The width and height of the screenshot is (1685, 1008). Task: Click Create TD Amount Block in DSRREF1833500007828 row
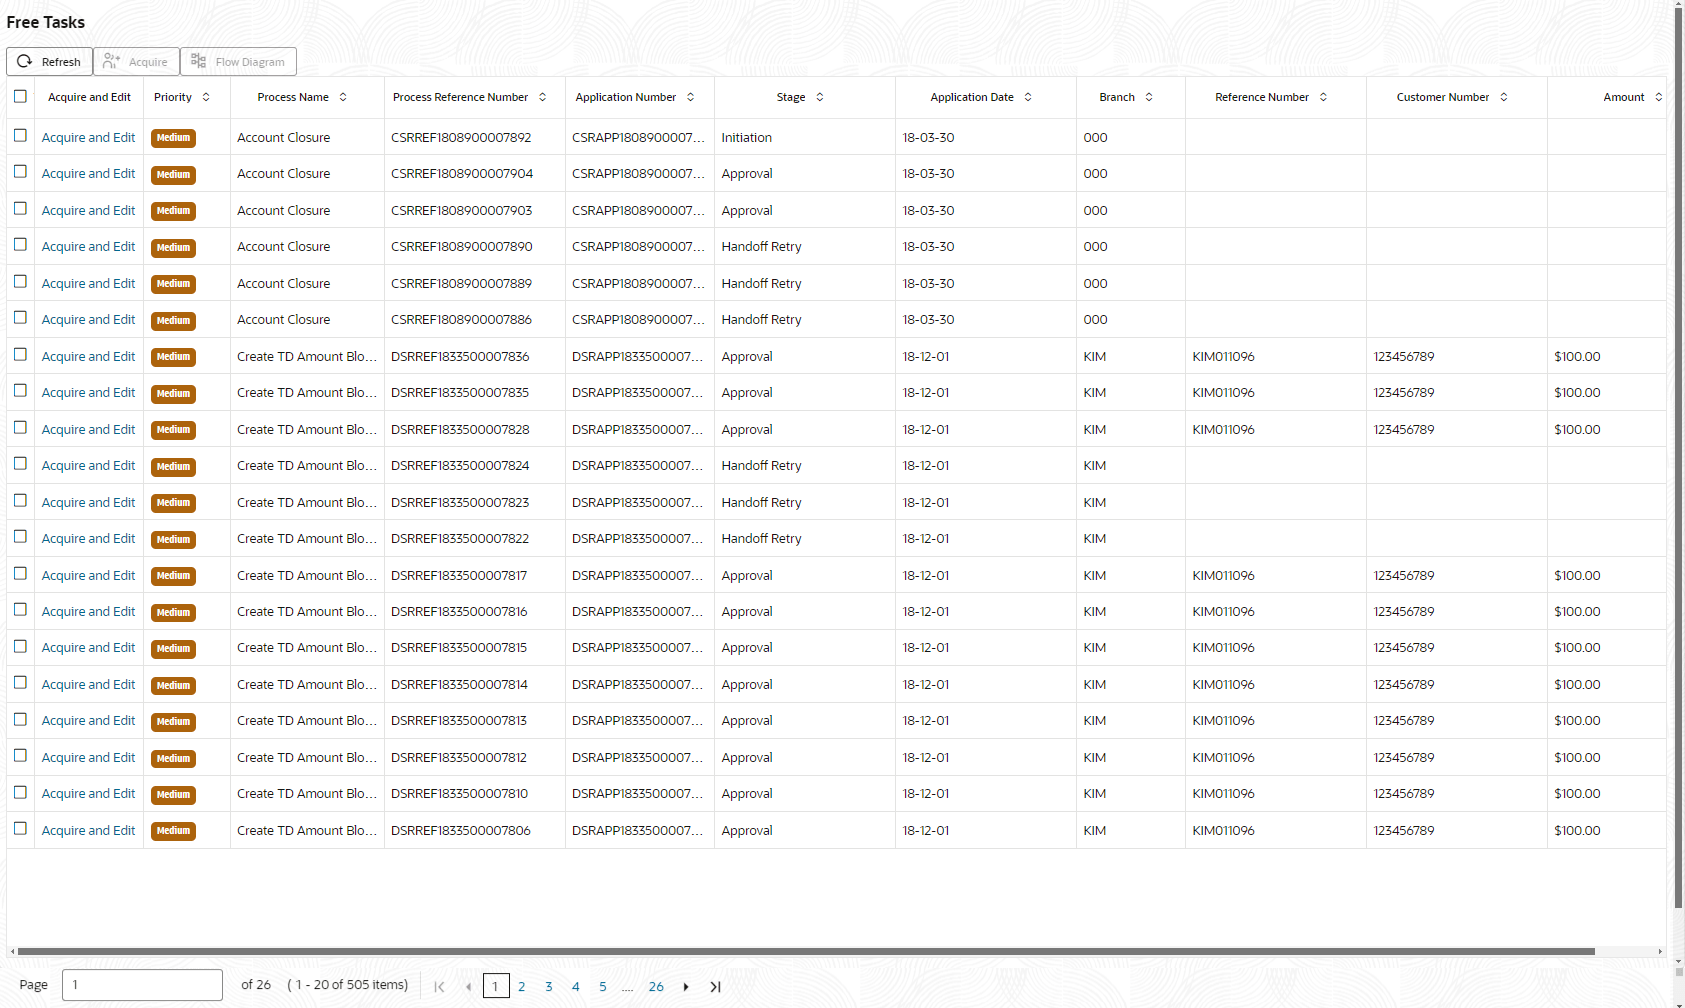coord(307,430)
